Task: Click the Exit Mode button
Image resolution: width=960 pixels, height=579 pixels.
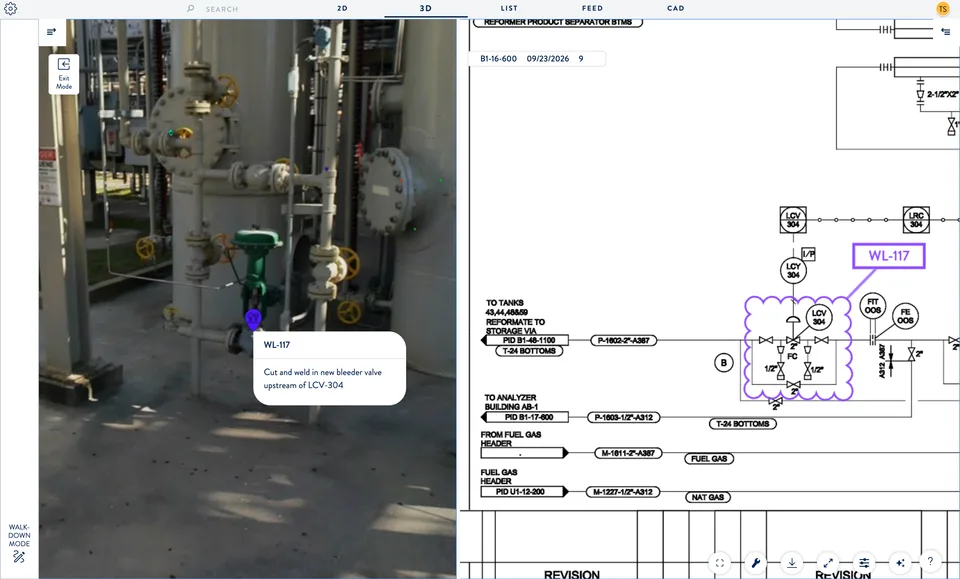Action: tap(64, 74)
